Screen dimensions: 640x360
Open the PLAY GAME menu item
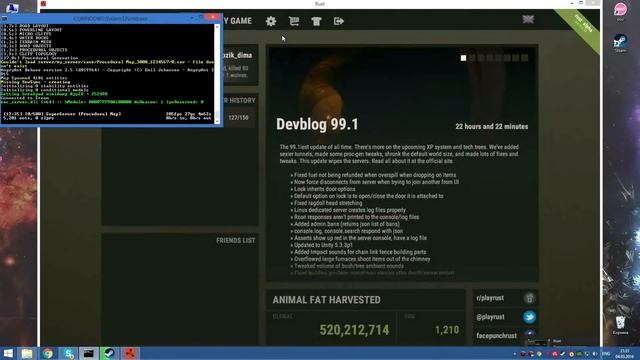pyautogui.click(x=238, y=21)
